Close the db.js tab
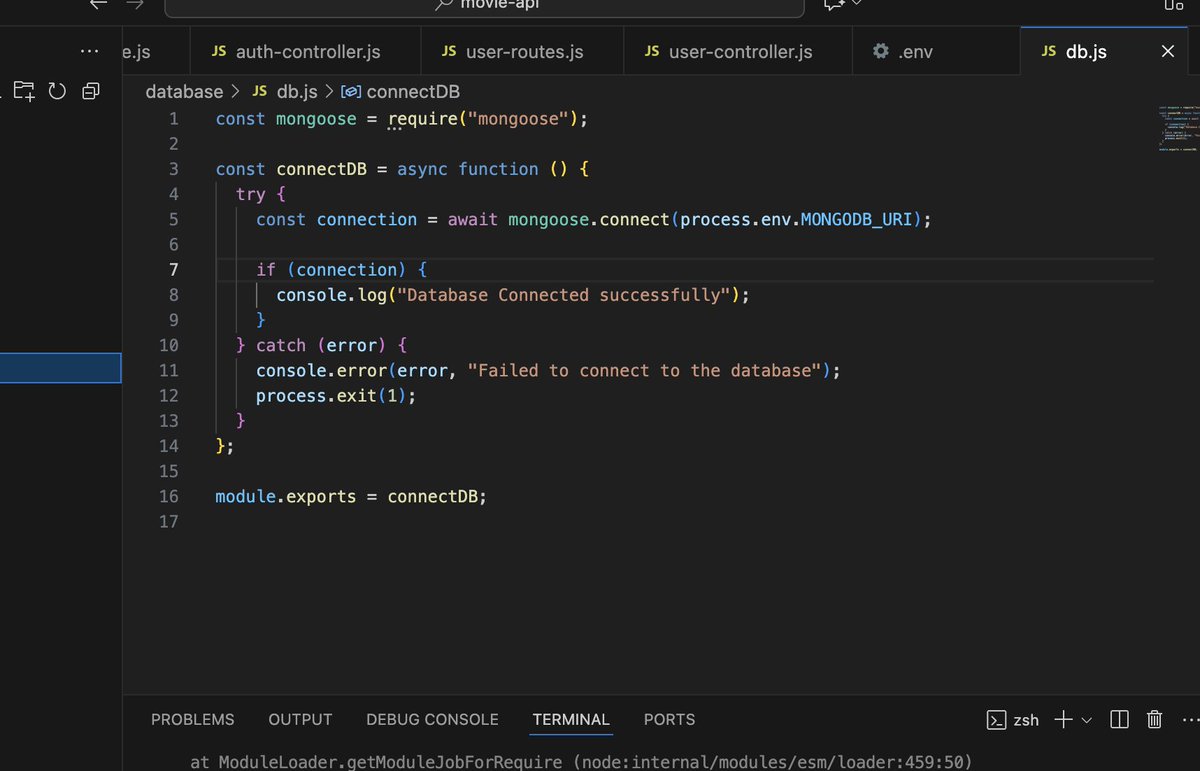Viewport: 1200px width, 771px height. [x=1167, y=51]
